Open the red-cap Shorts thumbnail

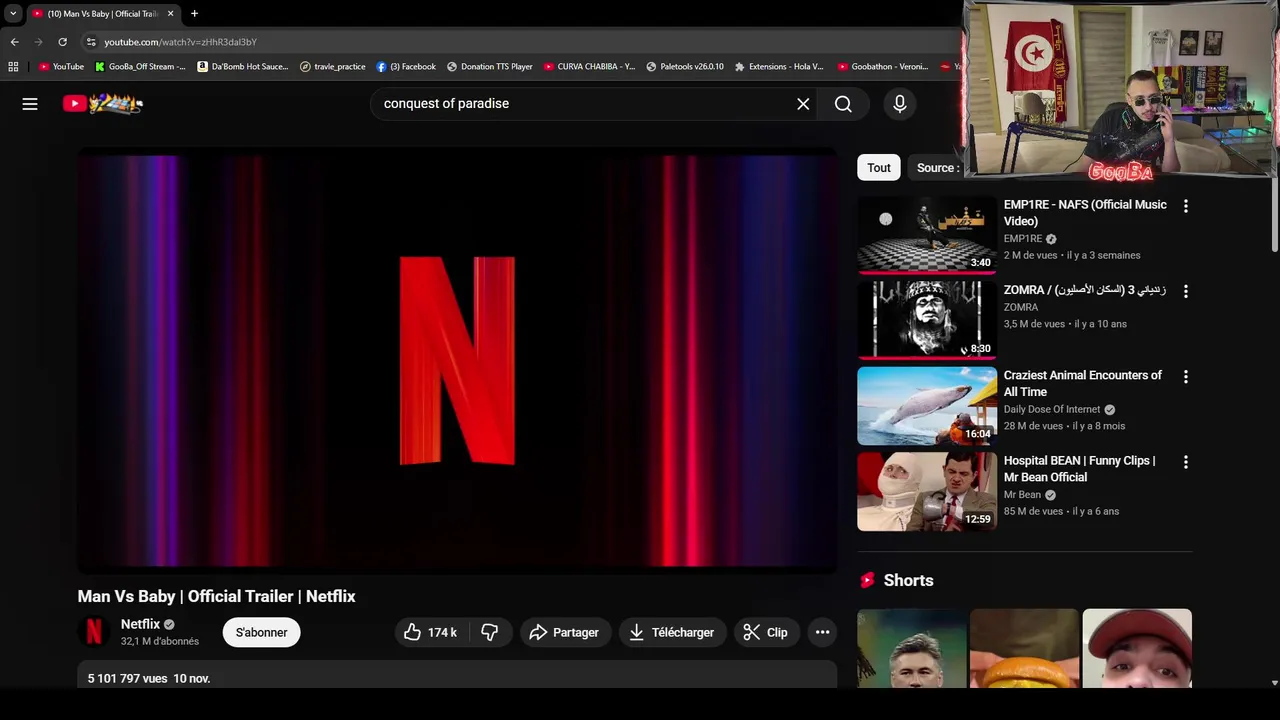pos(1137,648)
